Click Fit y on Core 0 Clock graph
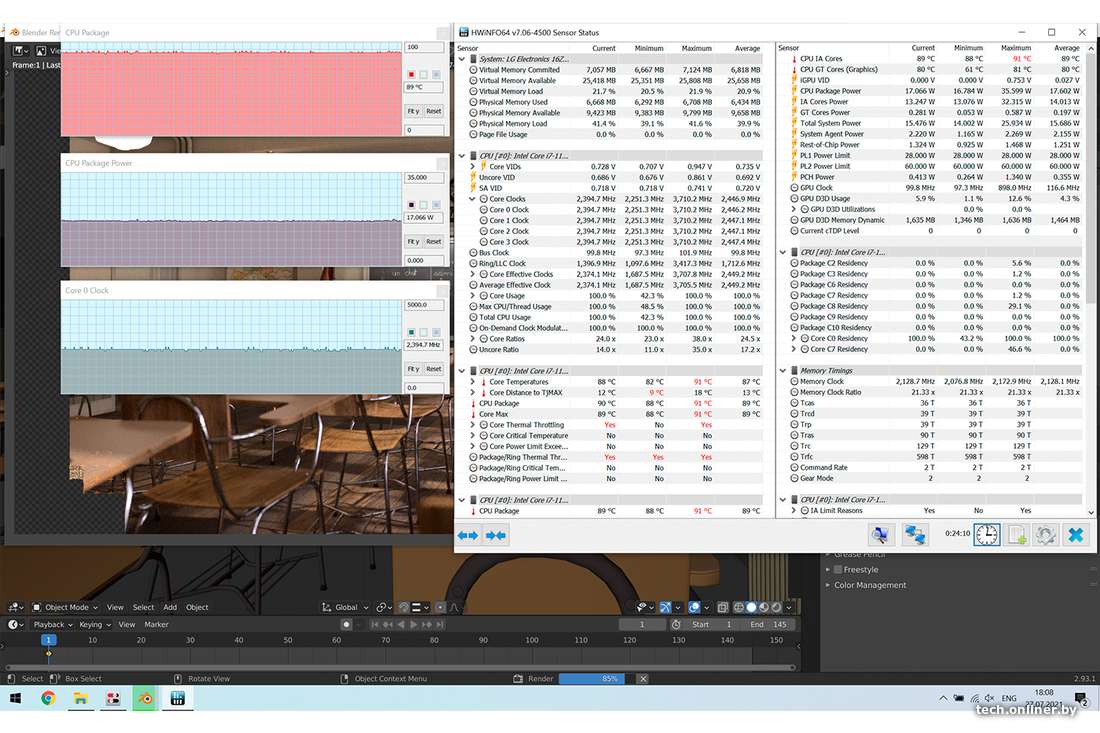 coord(413,369)
